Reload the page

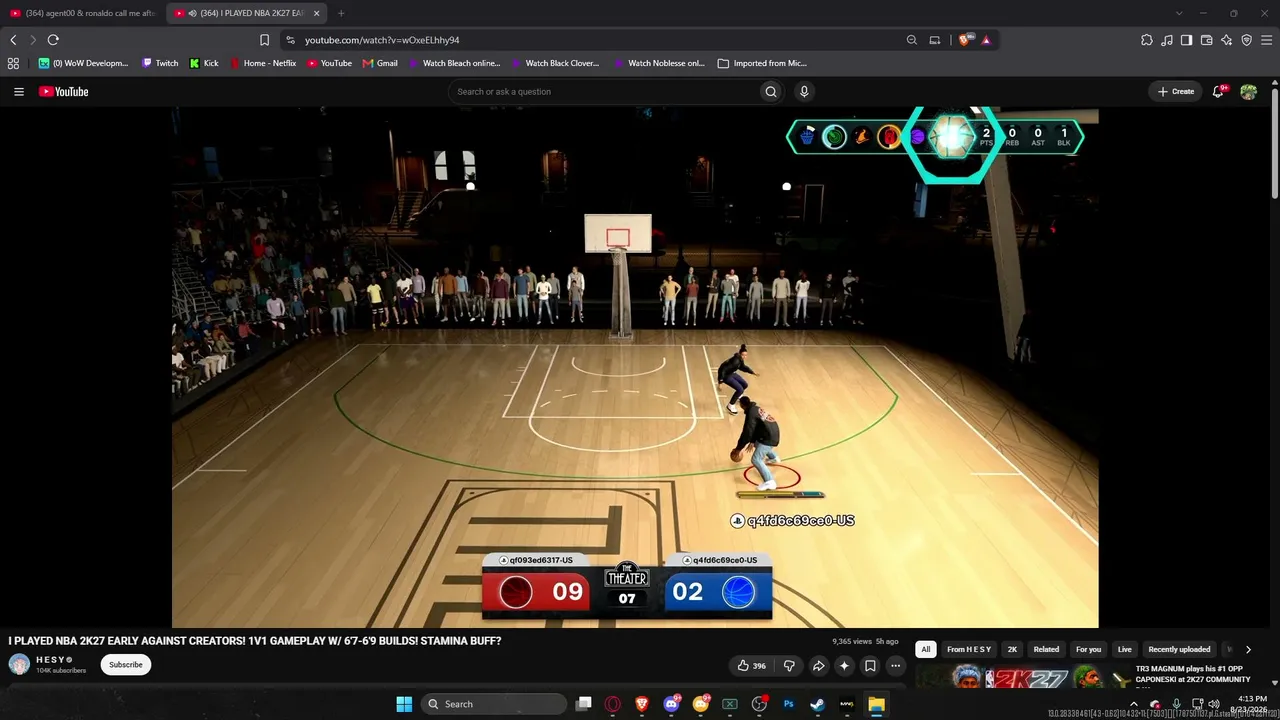coord(53,40)
